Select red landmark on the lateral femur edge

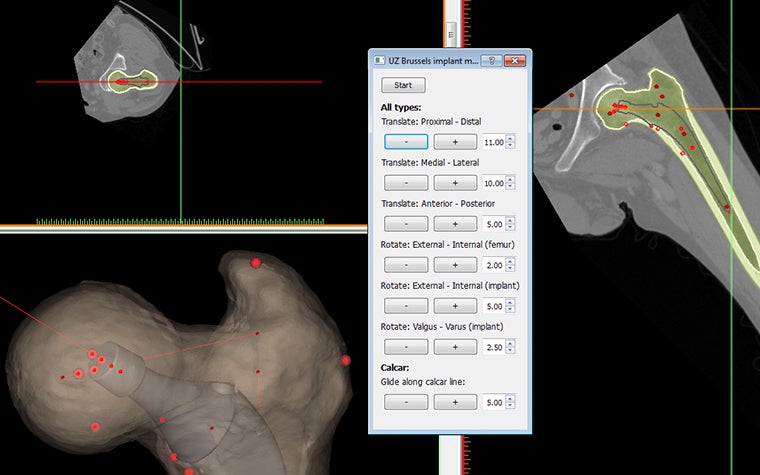[x=346, y=360]
